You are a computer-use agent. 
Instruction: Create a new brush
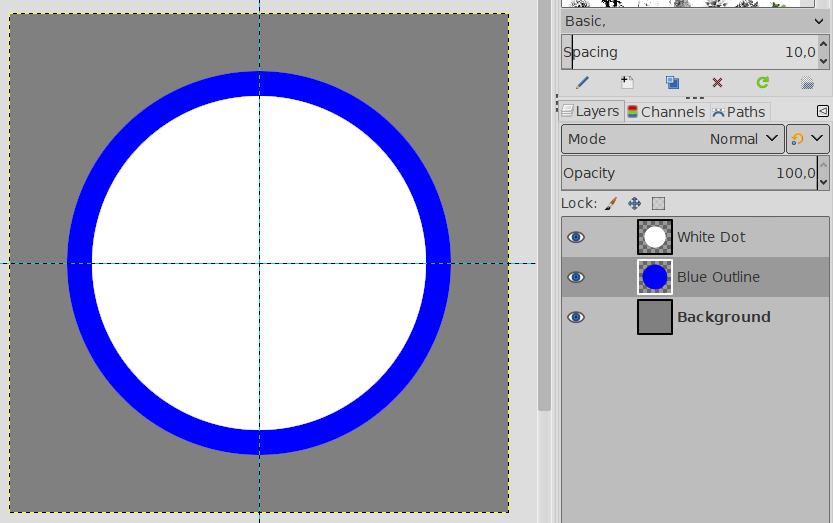(627, 83)
